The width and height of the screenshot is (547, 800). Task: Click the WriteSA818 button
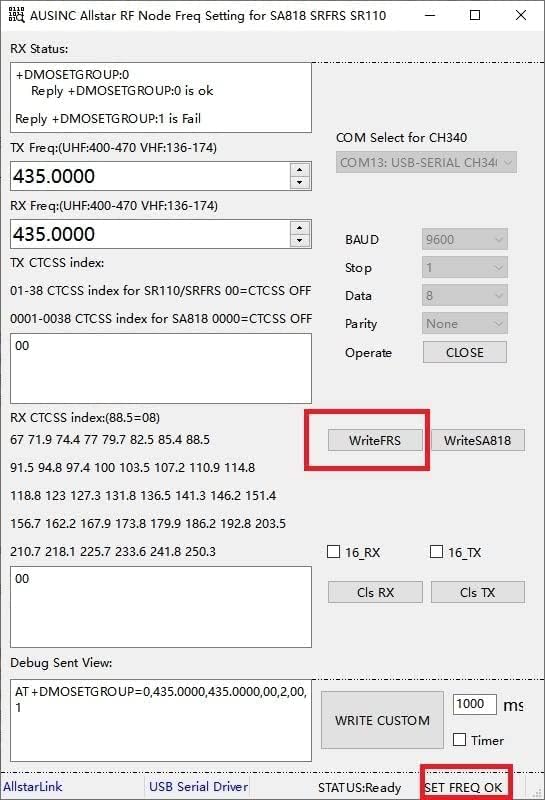[x=478, y=440]
